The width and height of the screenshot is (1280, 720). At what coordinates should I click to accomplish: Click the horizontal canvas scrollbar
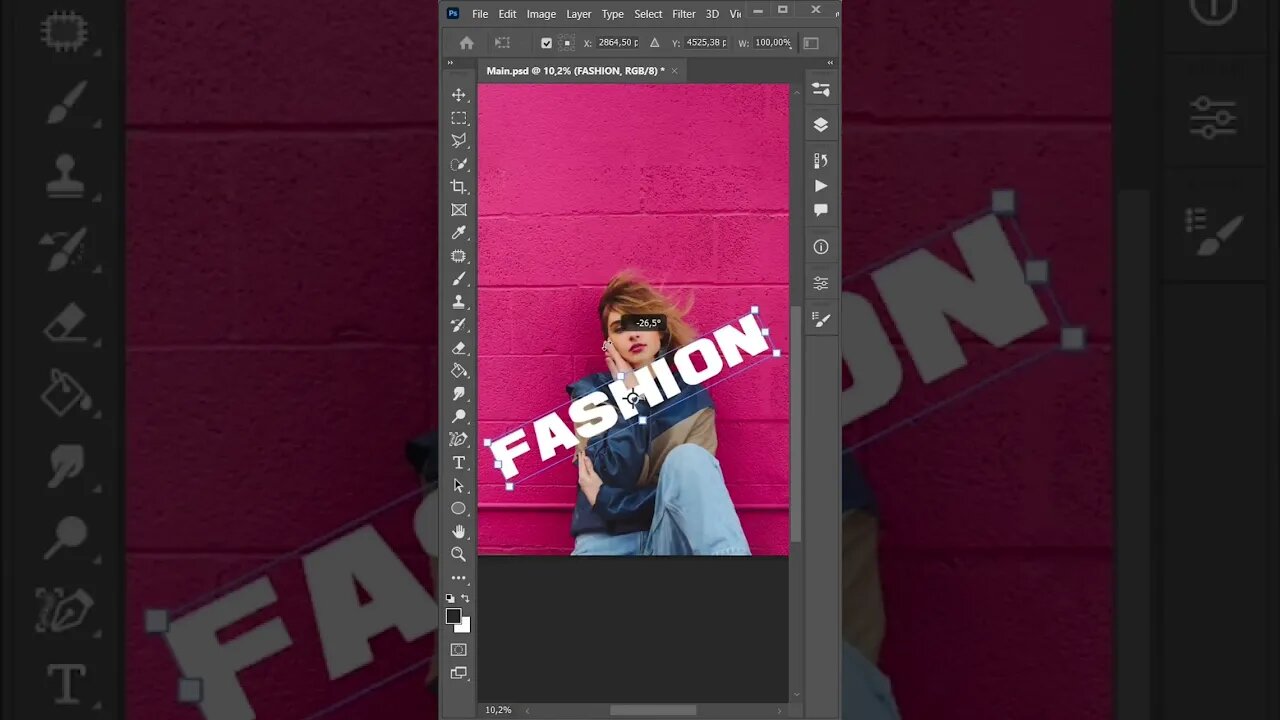pos(653,710)
